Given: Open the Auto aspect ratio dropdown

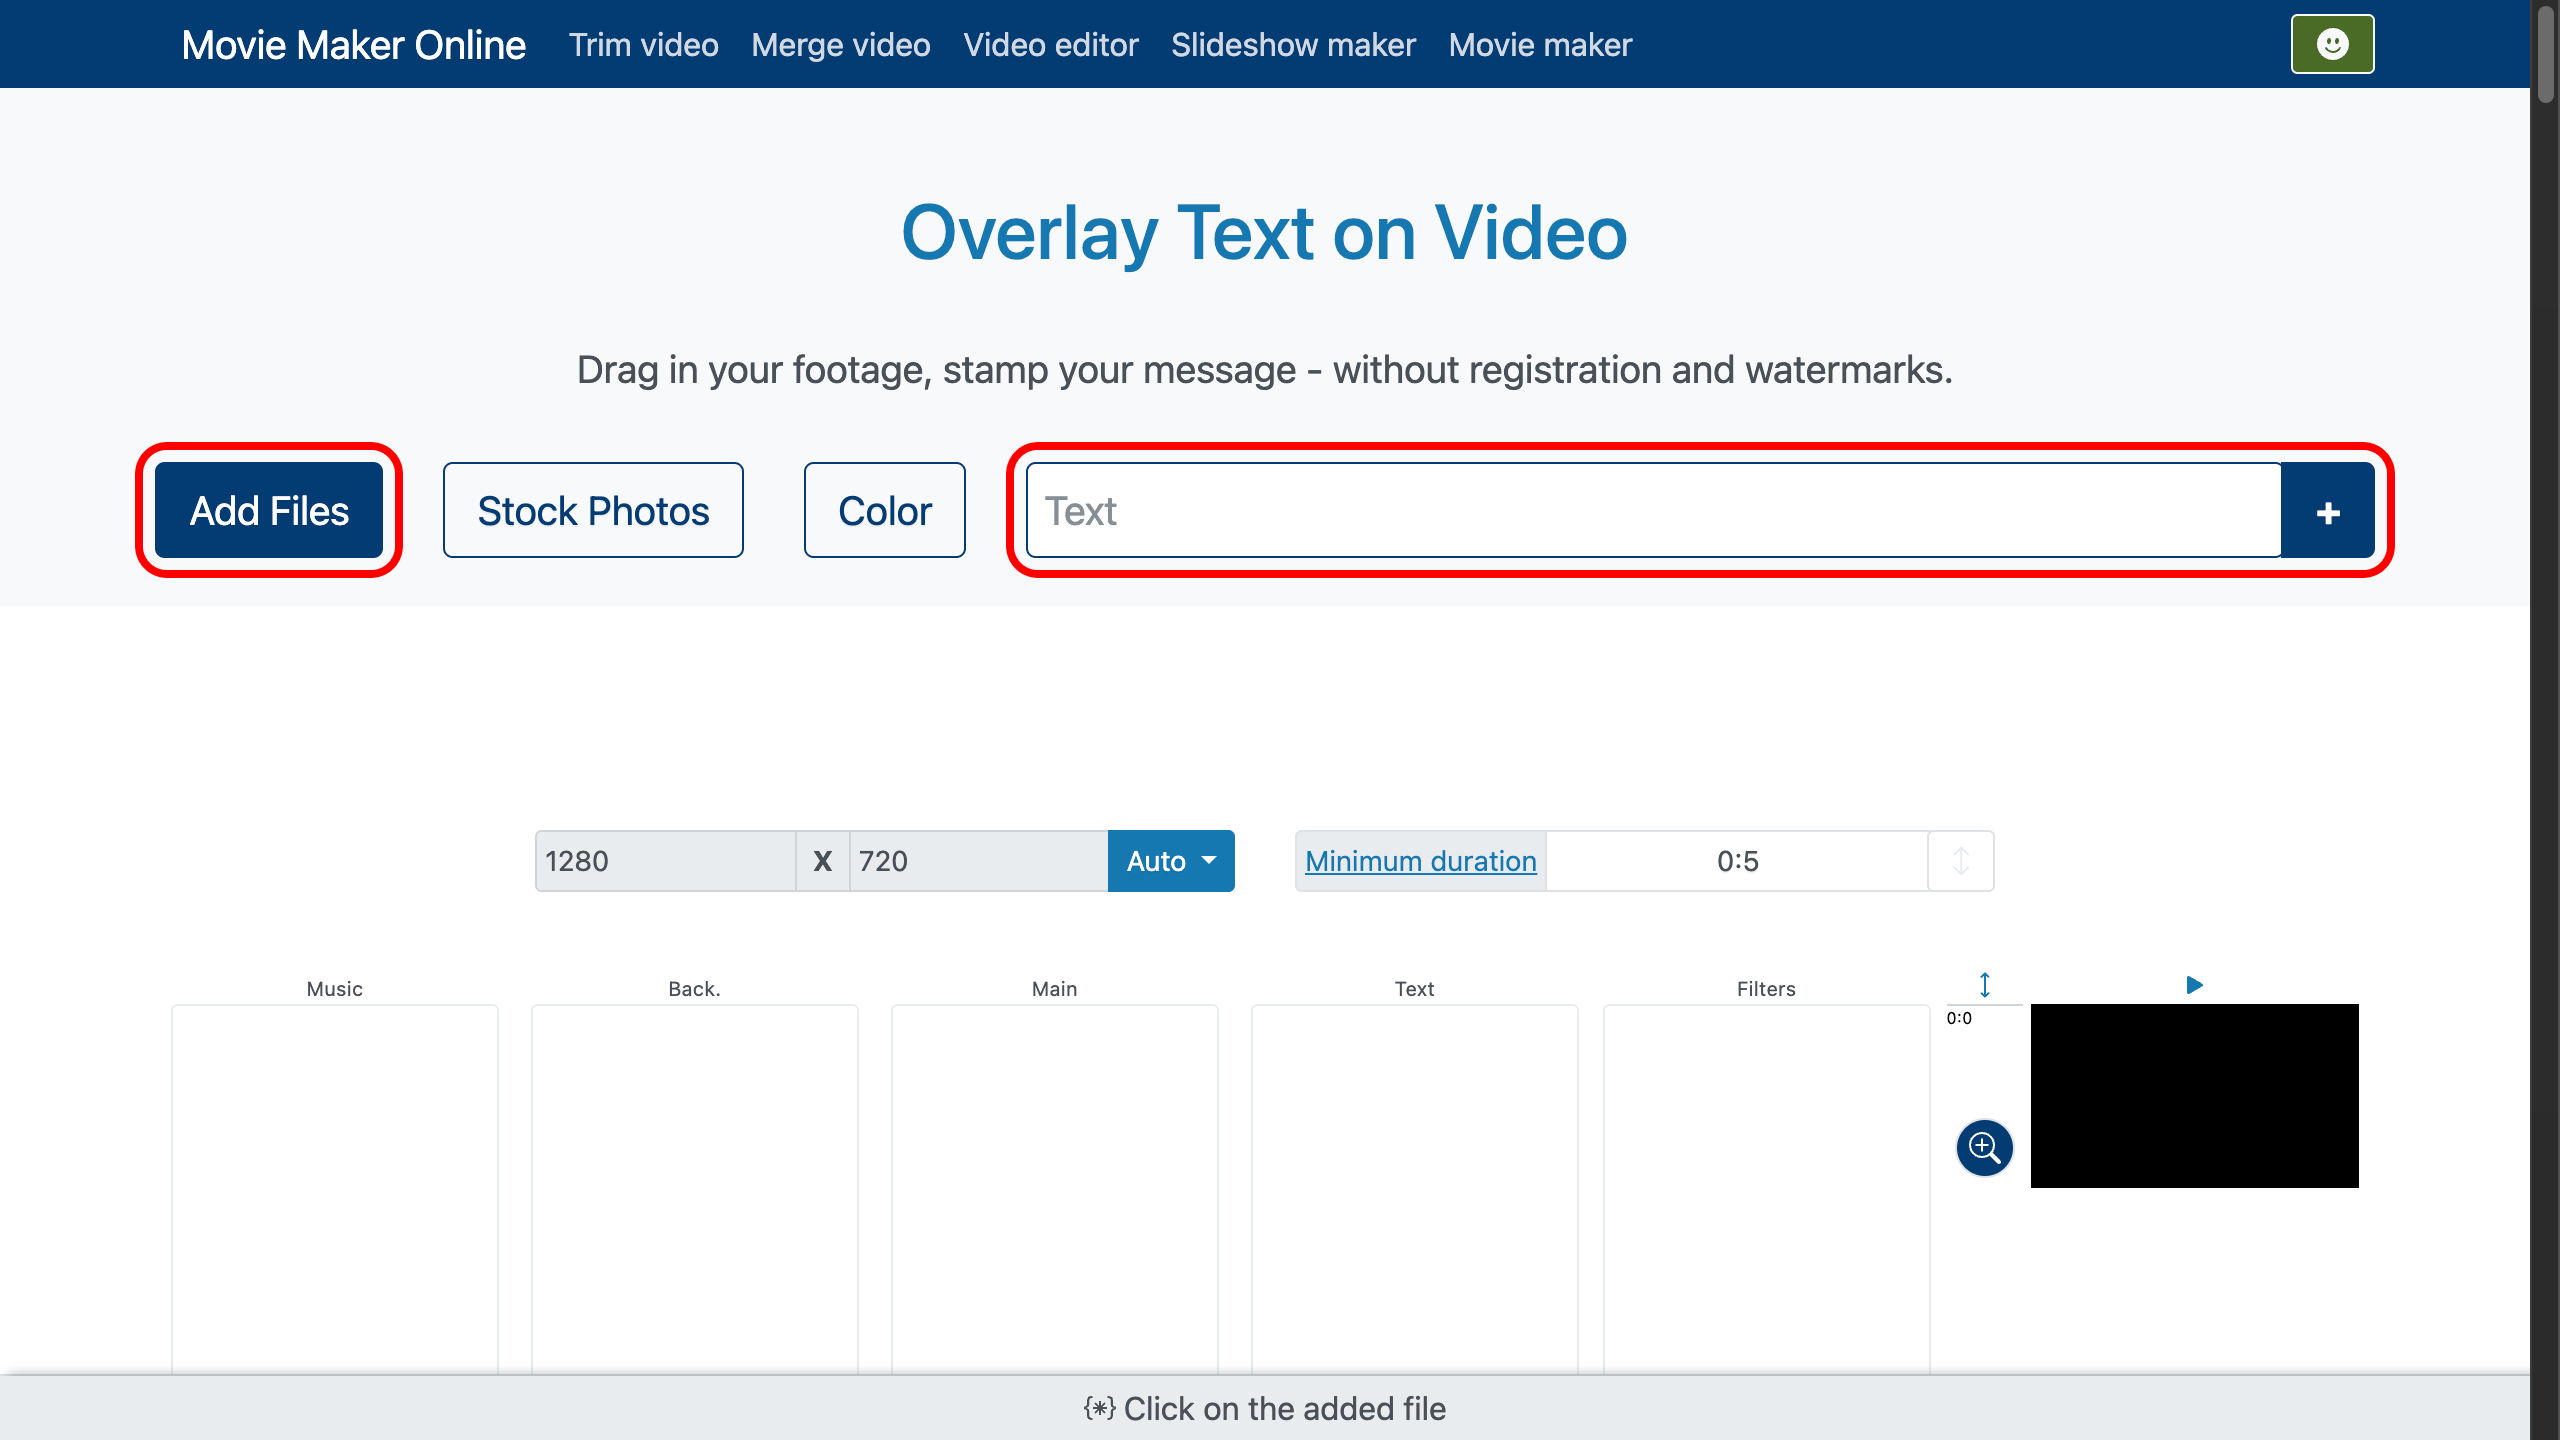Looking at the screenshot, I should [1170, 860].
